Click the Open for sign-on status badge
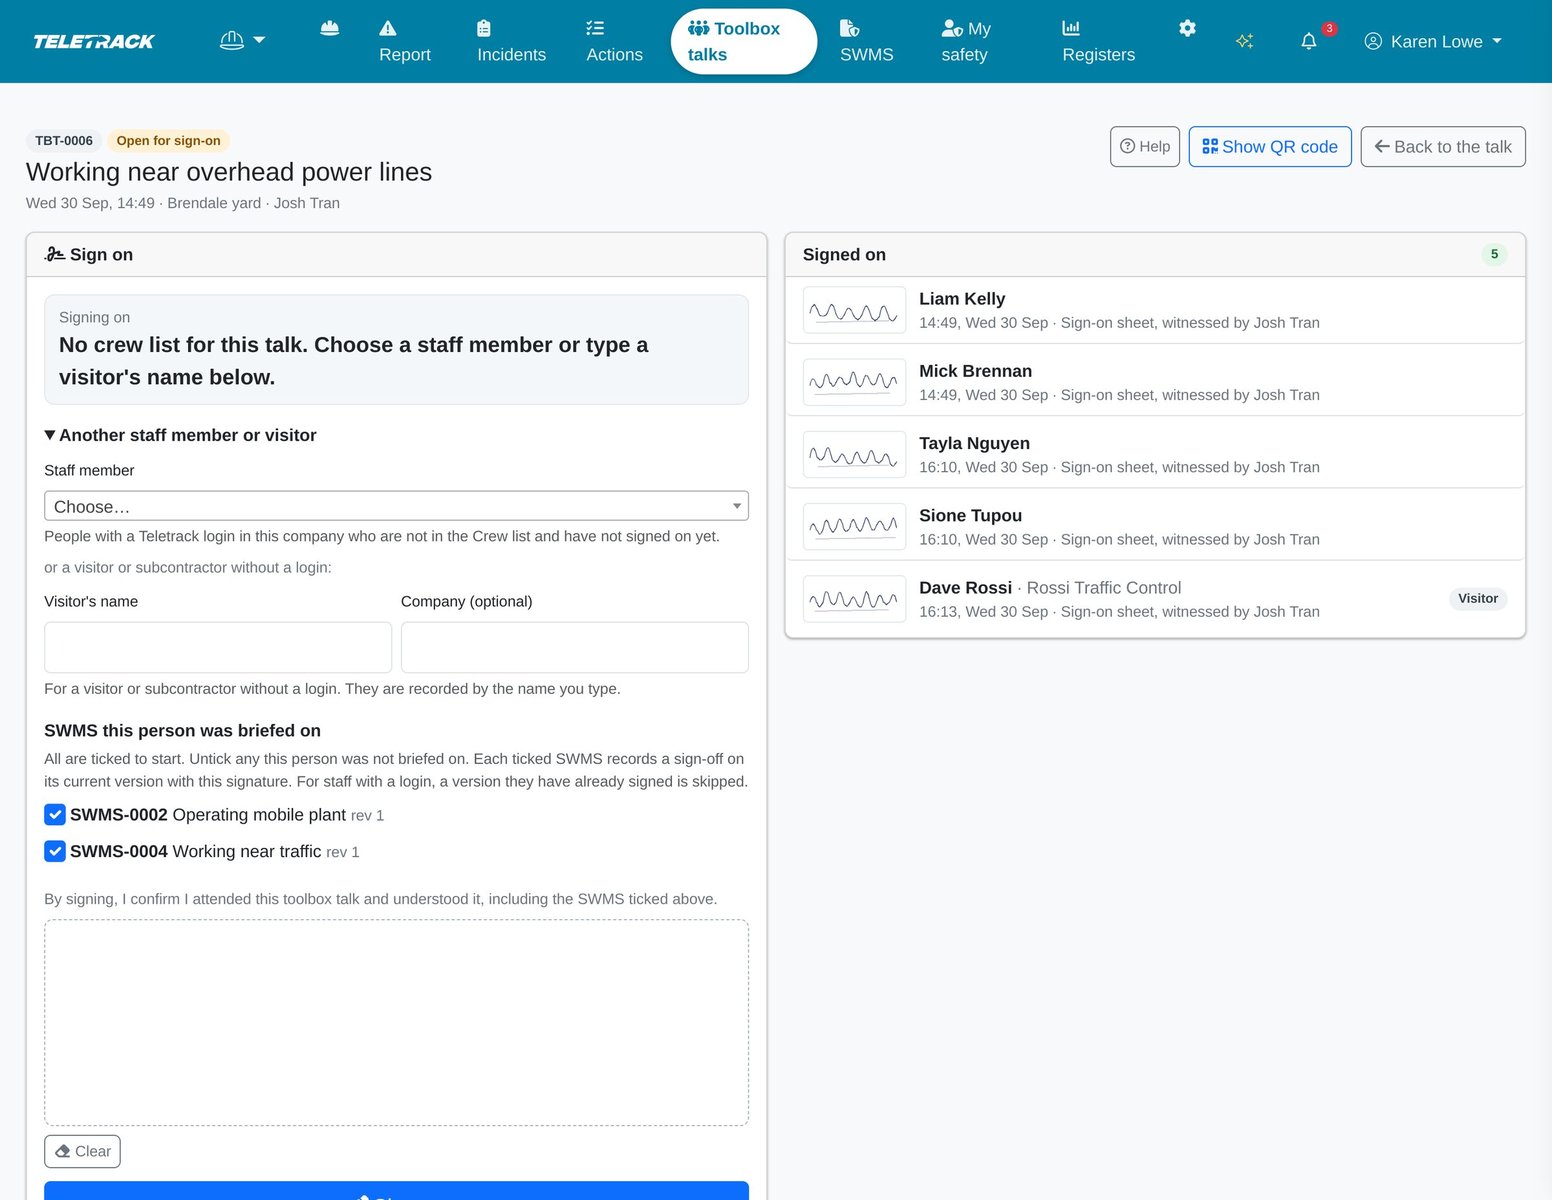This screenshot has height=1200, width=1552. pyautogui.click(x=168, y=141)
